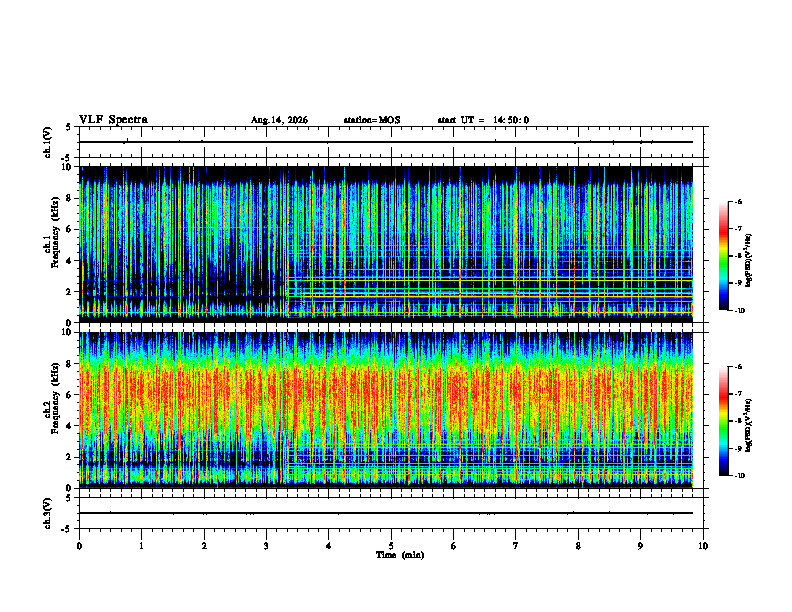Click the red band in ch.2 spectrogram
This screenshot has width=792, height=612.
tap(385, 391)
